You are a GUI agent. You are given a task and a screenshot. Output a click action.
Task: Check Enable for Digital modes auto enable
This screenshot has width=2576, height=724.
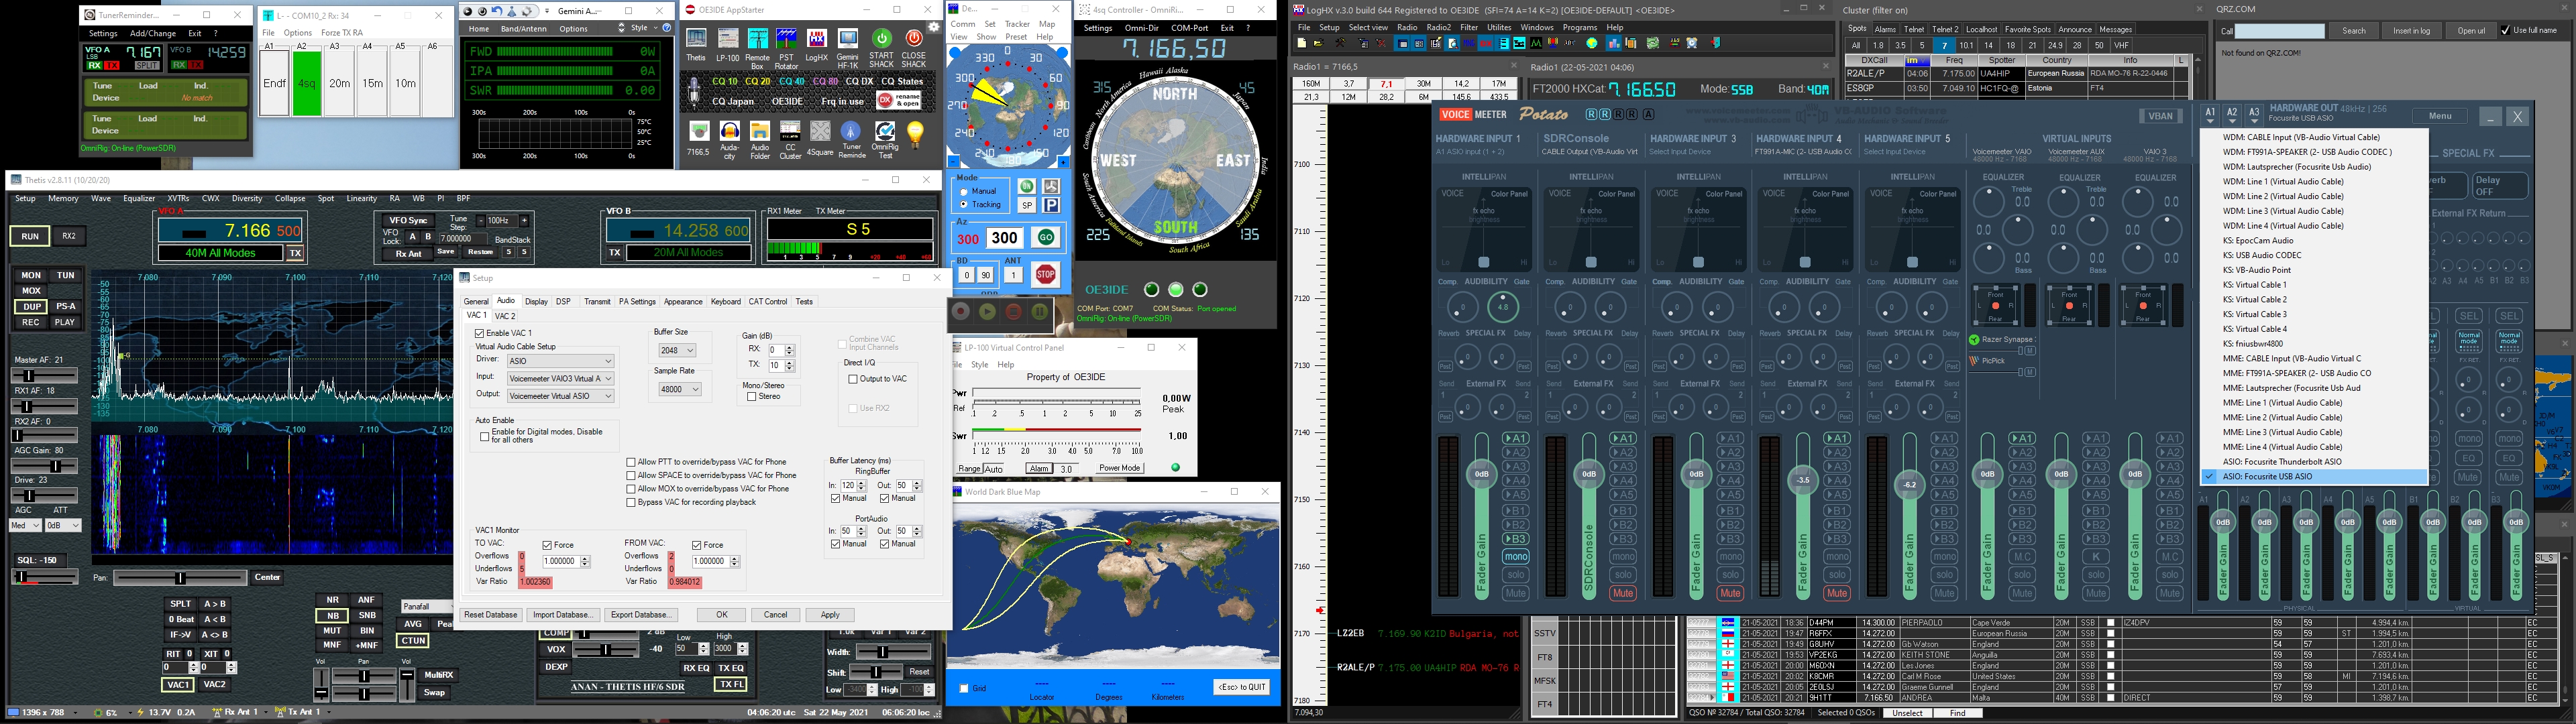[485, 436]
